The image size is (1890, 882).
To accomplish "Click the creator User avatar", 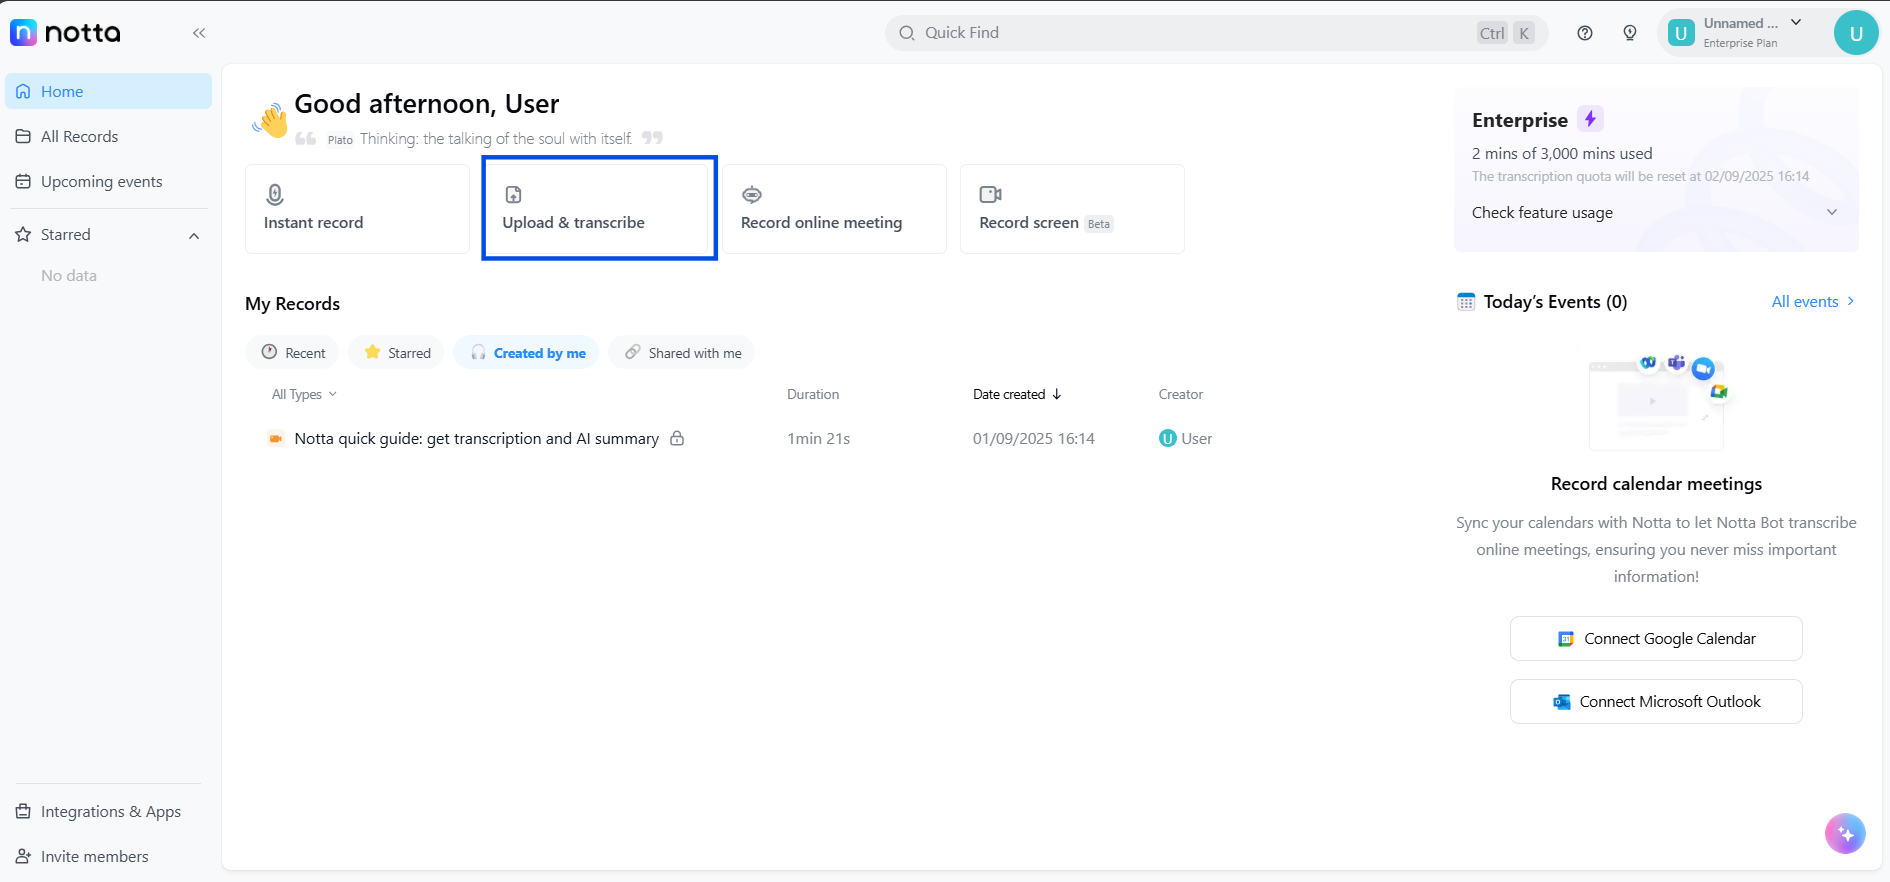I will click(x=1167, y=438).
